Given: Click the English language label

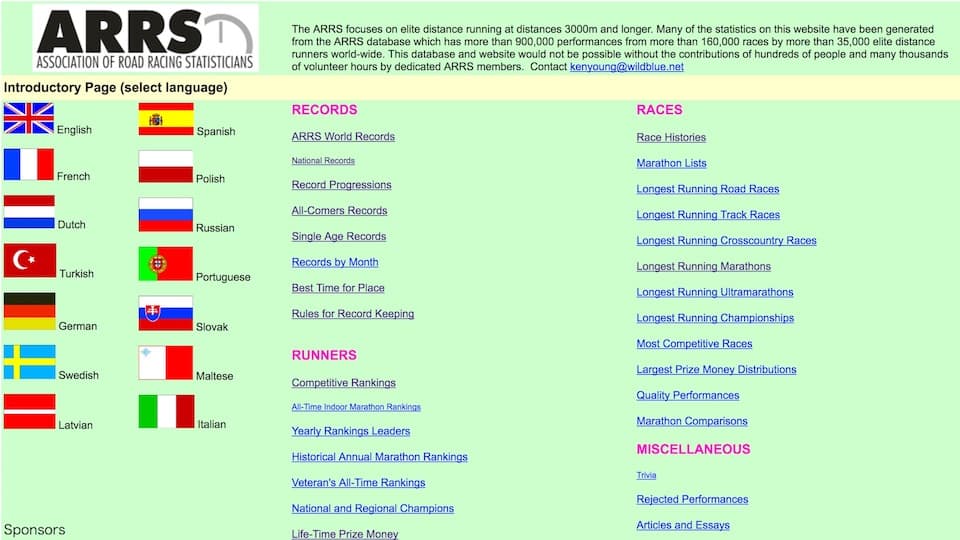Looking at the screenshot, I should coord(74,130).
